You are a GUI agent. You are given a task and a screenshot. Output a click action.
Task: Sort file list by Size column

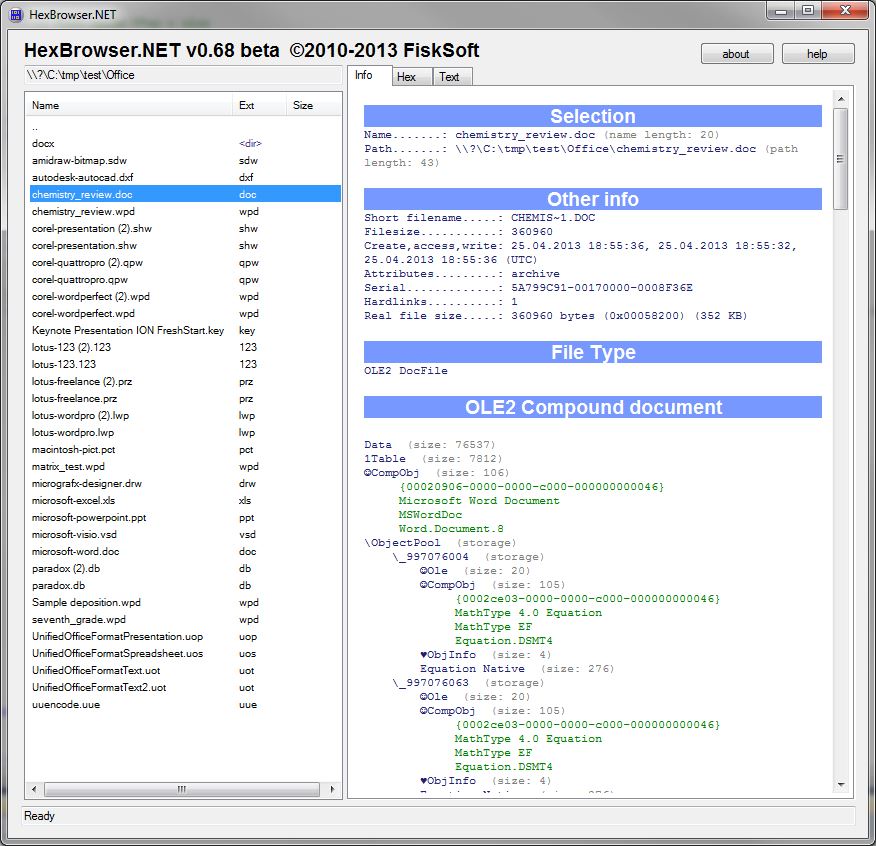coord(313,105)
